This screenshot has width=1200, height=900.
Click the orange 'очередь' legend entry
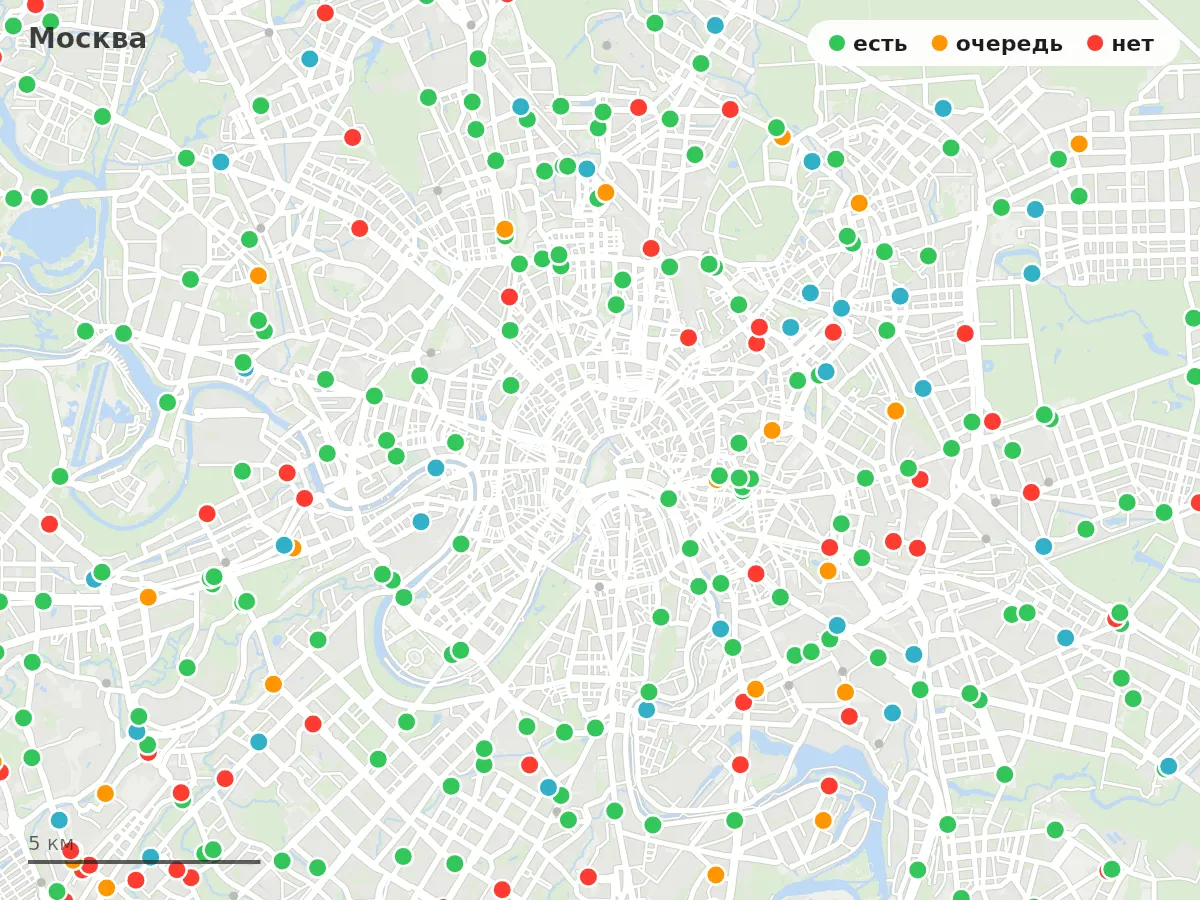click(x=997, y=44)
